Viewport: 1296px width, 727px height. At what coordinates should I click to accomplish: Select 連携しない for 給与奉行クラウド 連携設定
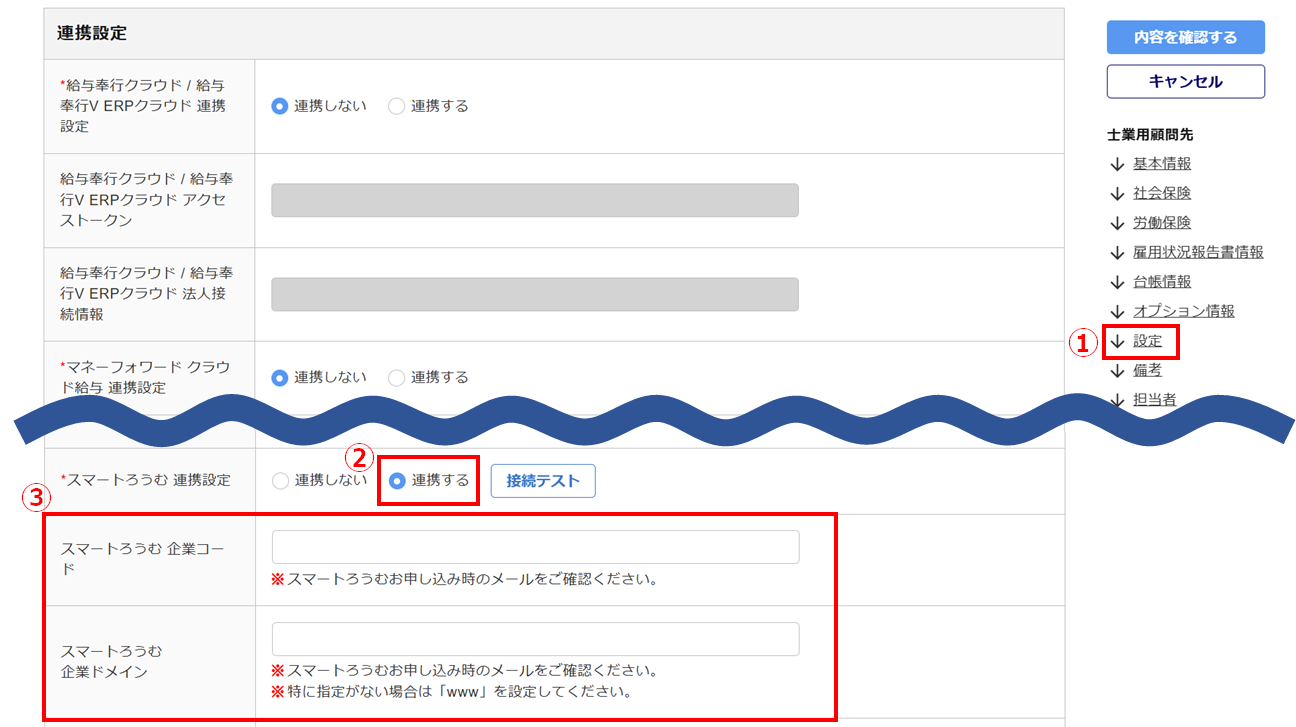[x=280, y=106]
